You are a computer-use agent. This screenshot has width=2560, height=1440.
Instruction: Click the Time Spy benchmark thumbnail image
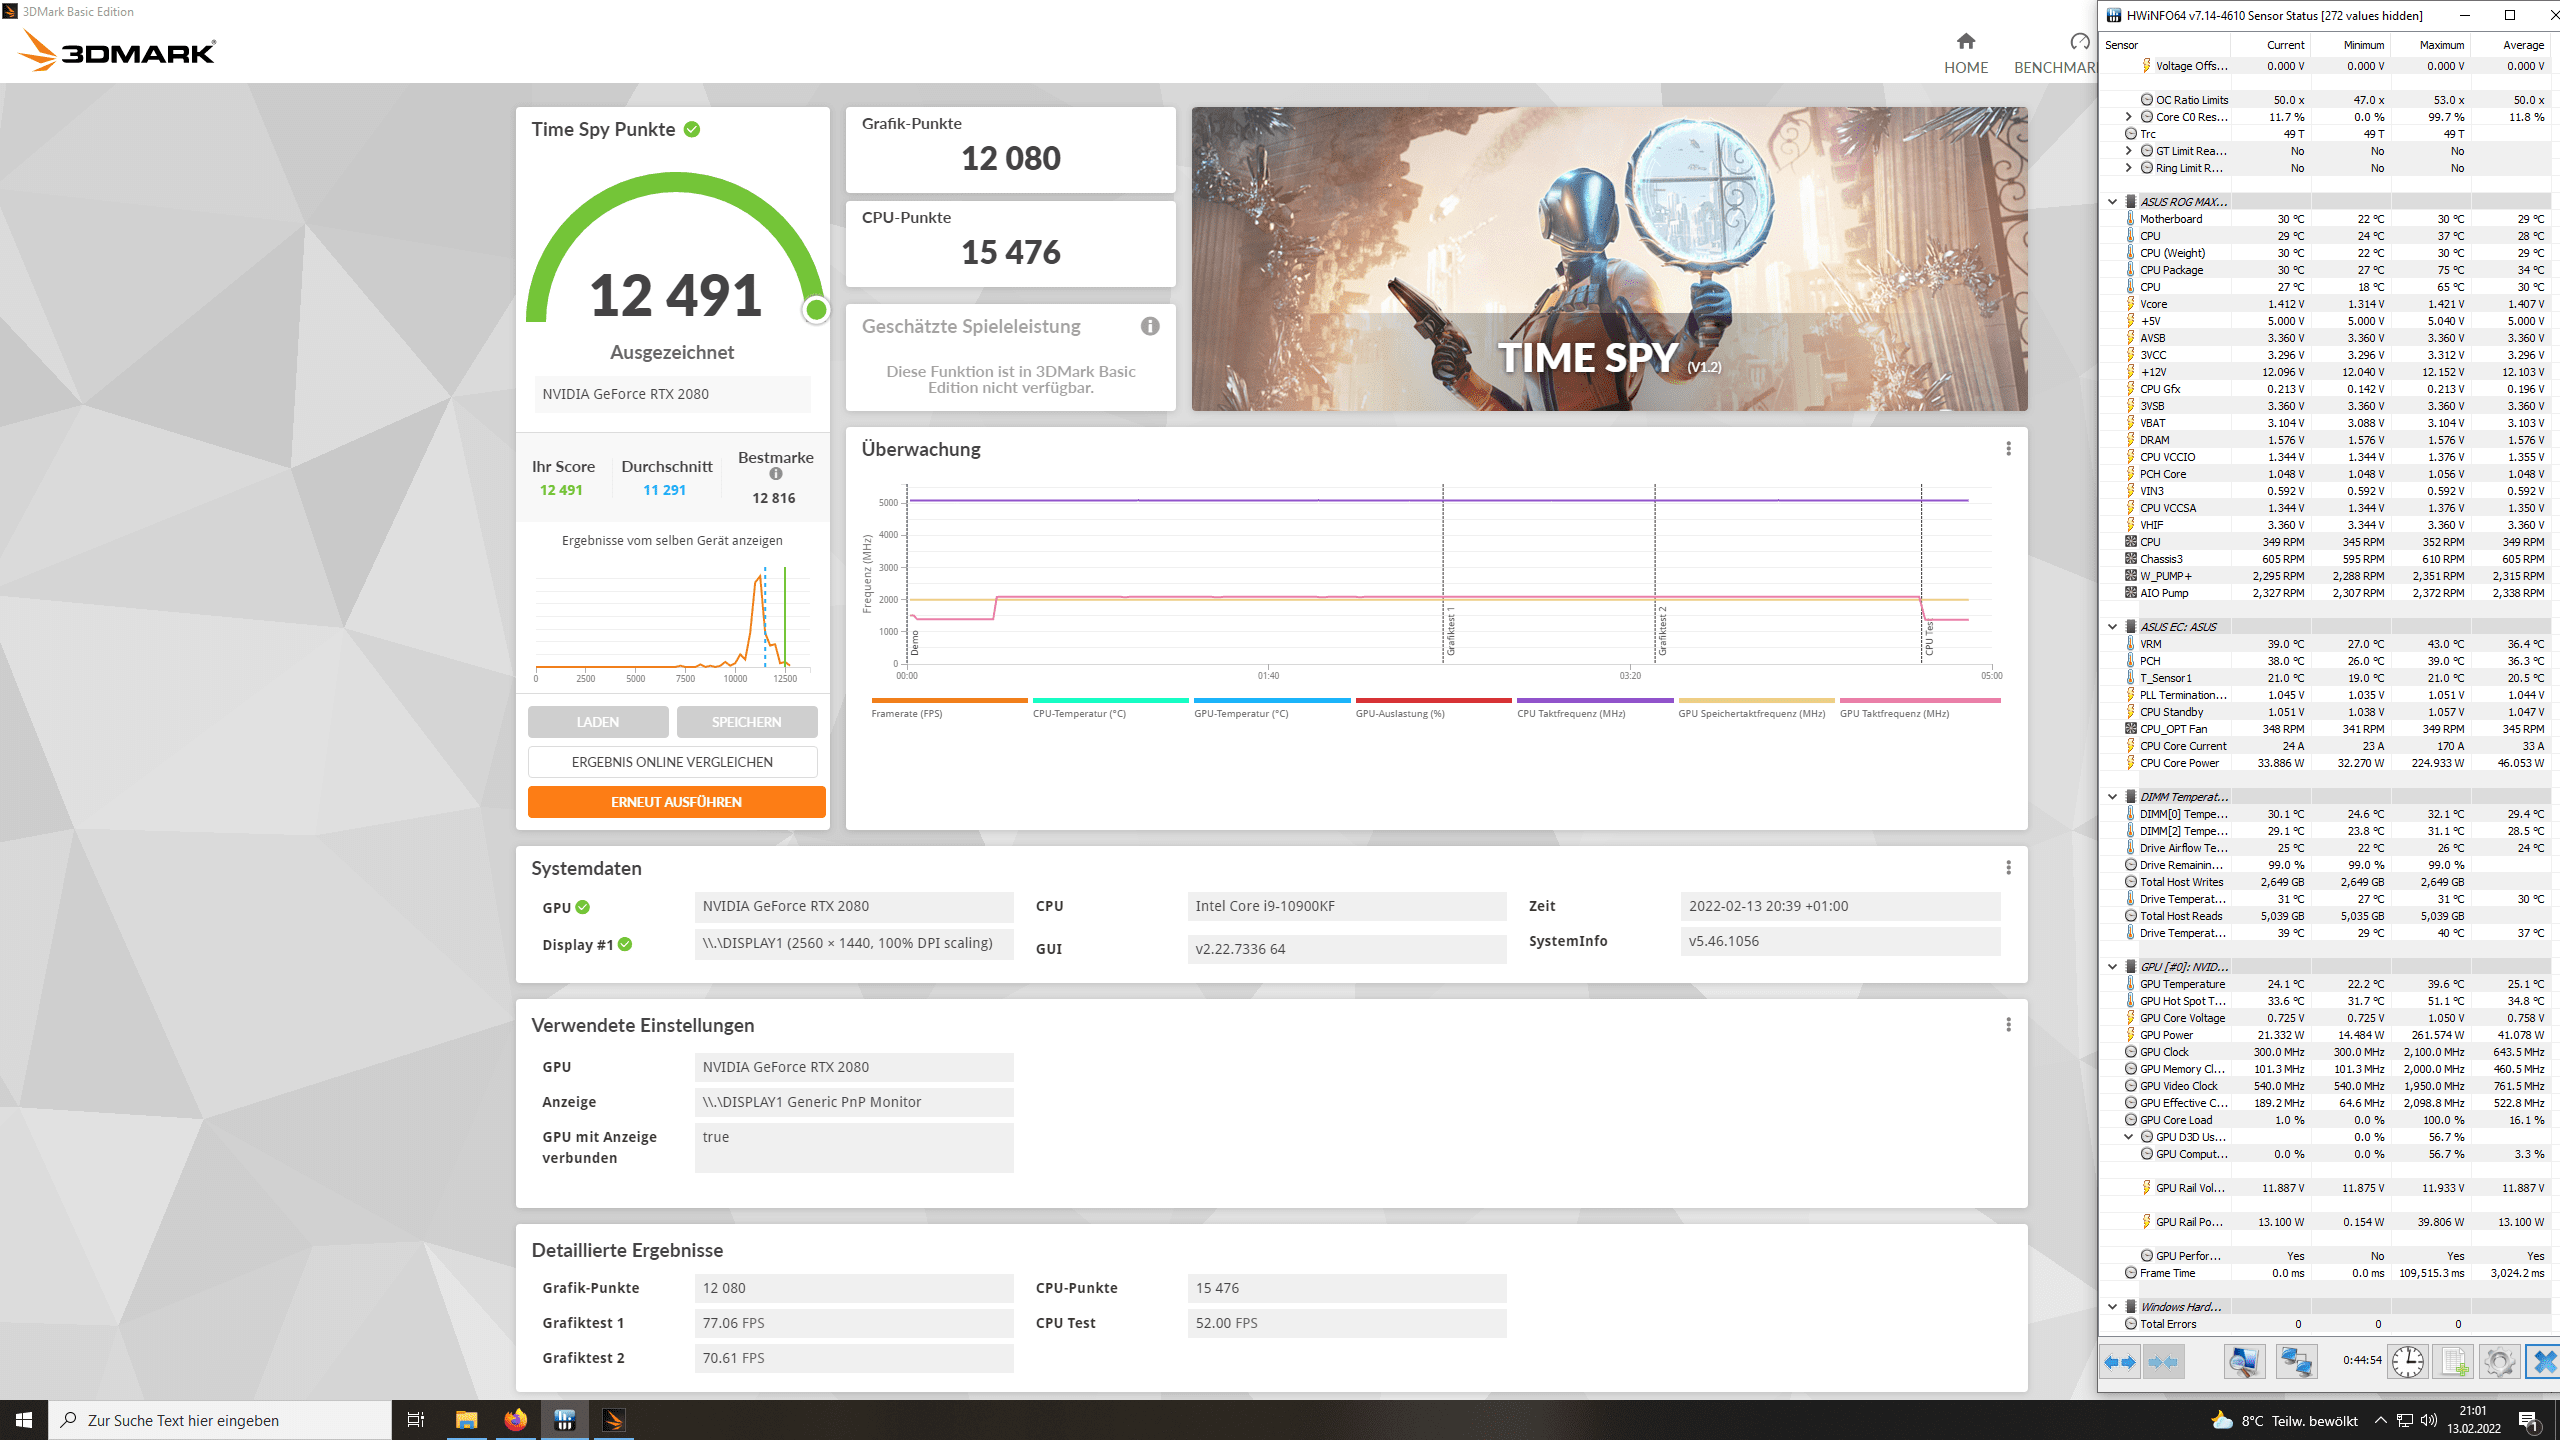(x=1609, y=259)
